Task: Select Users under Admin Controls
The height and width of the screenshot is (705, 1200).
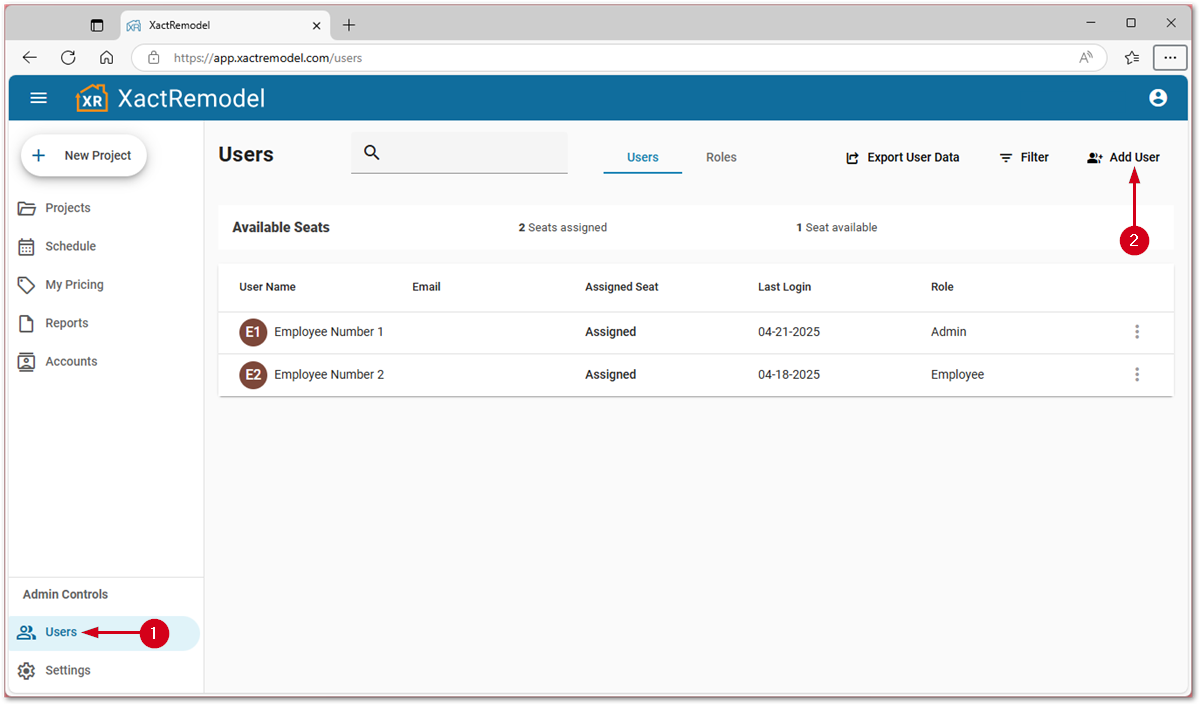Action: 104,632
